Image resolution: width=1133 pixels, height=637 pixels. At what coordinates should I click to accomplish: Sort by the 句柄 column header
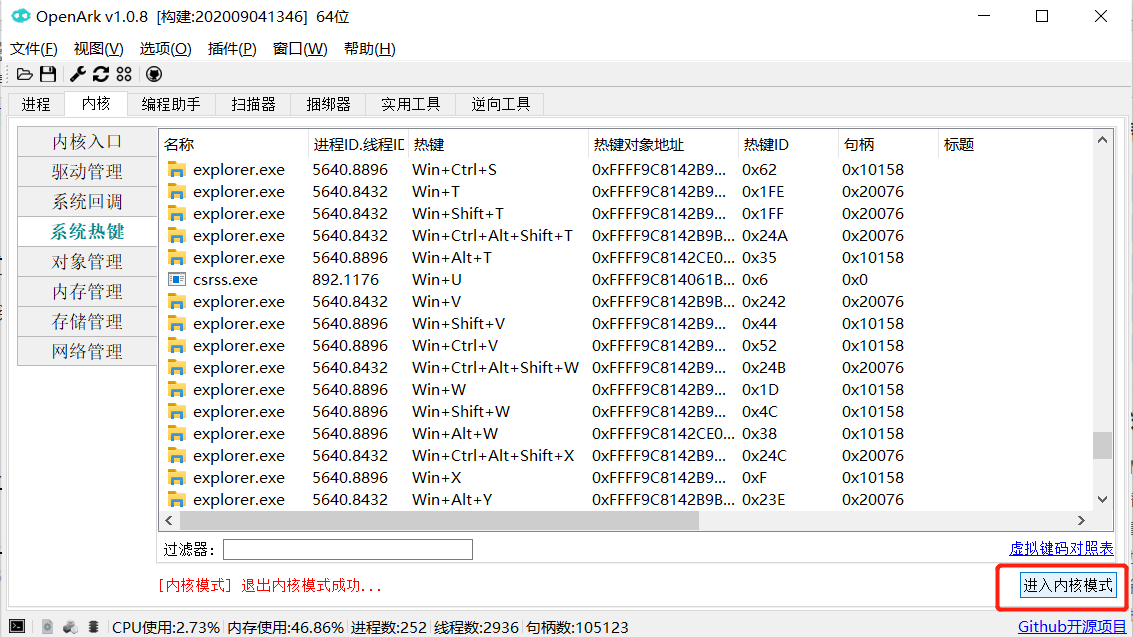[x=888, y=144]
